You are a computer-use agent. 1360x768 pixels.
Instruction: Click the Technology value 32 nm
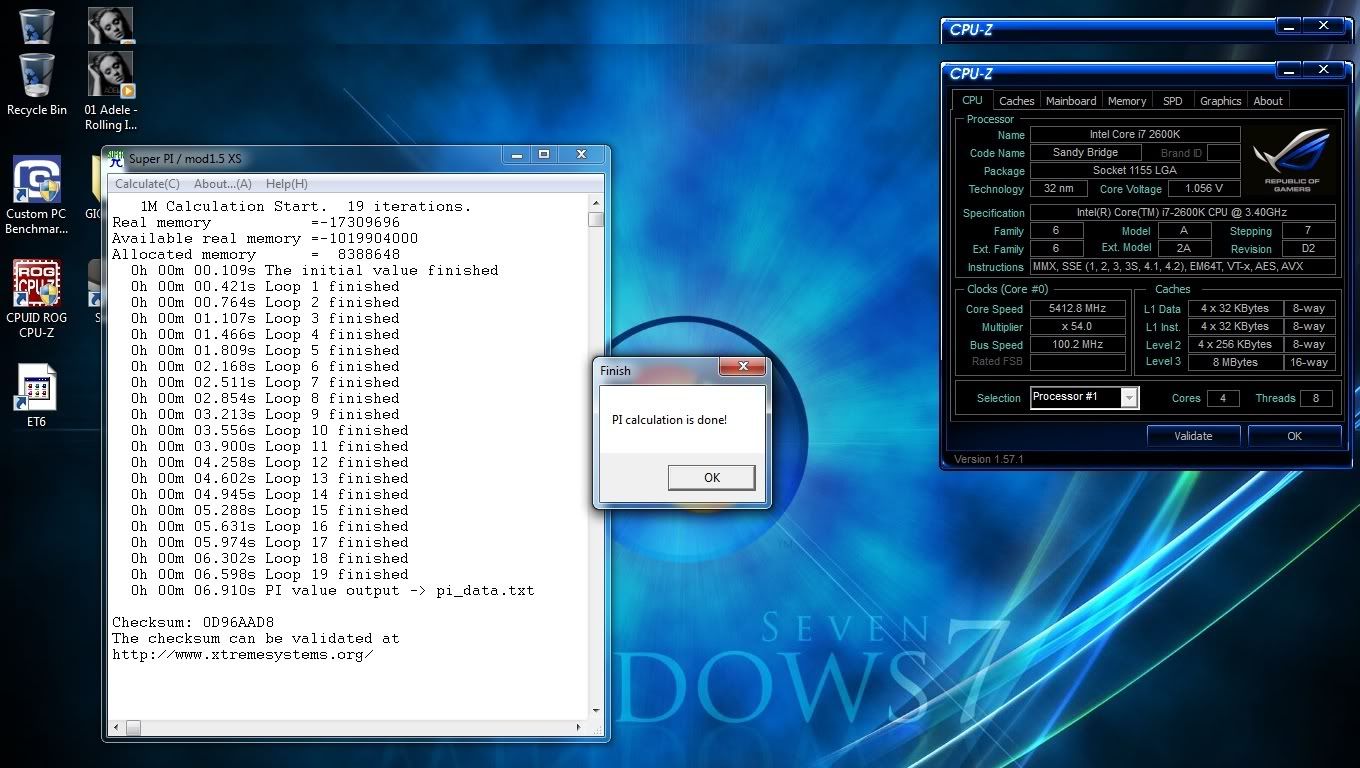tap(1058, 188)
